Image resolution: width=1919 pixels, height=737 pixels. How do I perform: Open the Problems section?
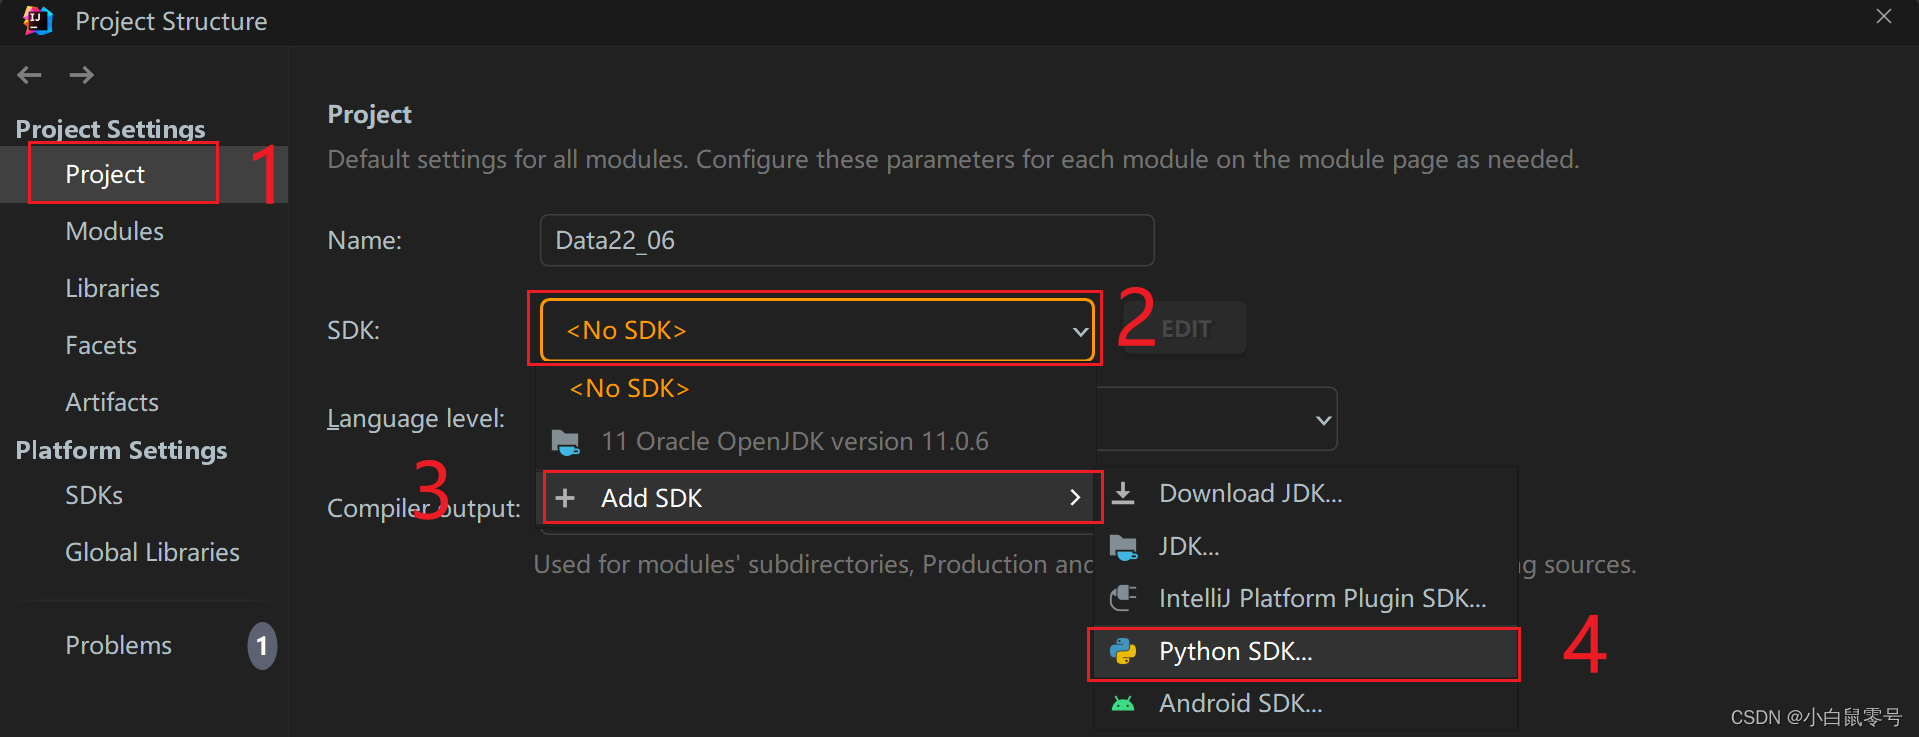(x=118, y=645)
